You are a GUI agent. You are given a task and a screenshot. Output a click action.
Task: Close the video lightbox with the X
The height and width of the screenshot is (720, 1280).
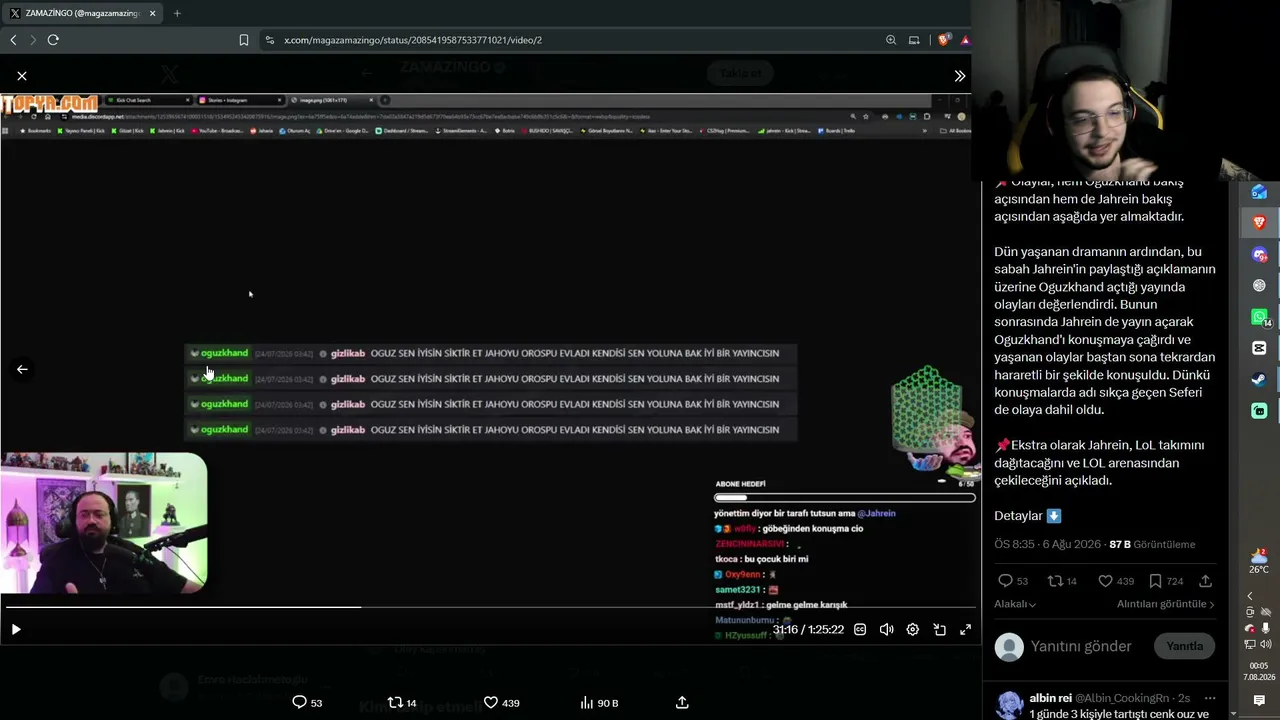tap(22, 76)
